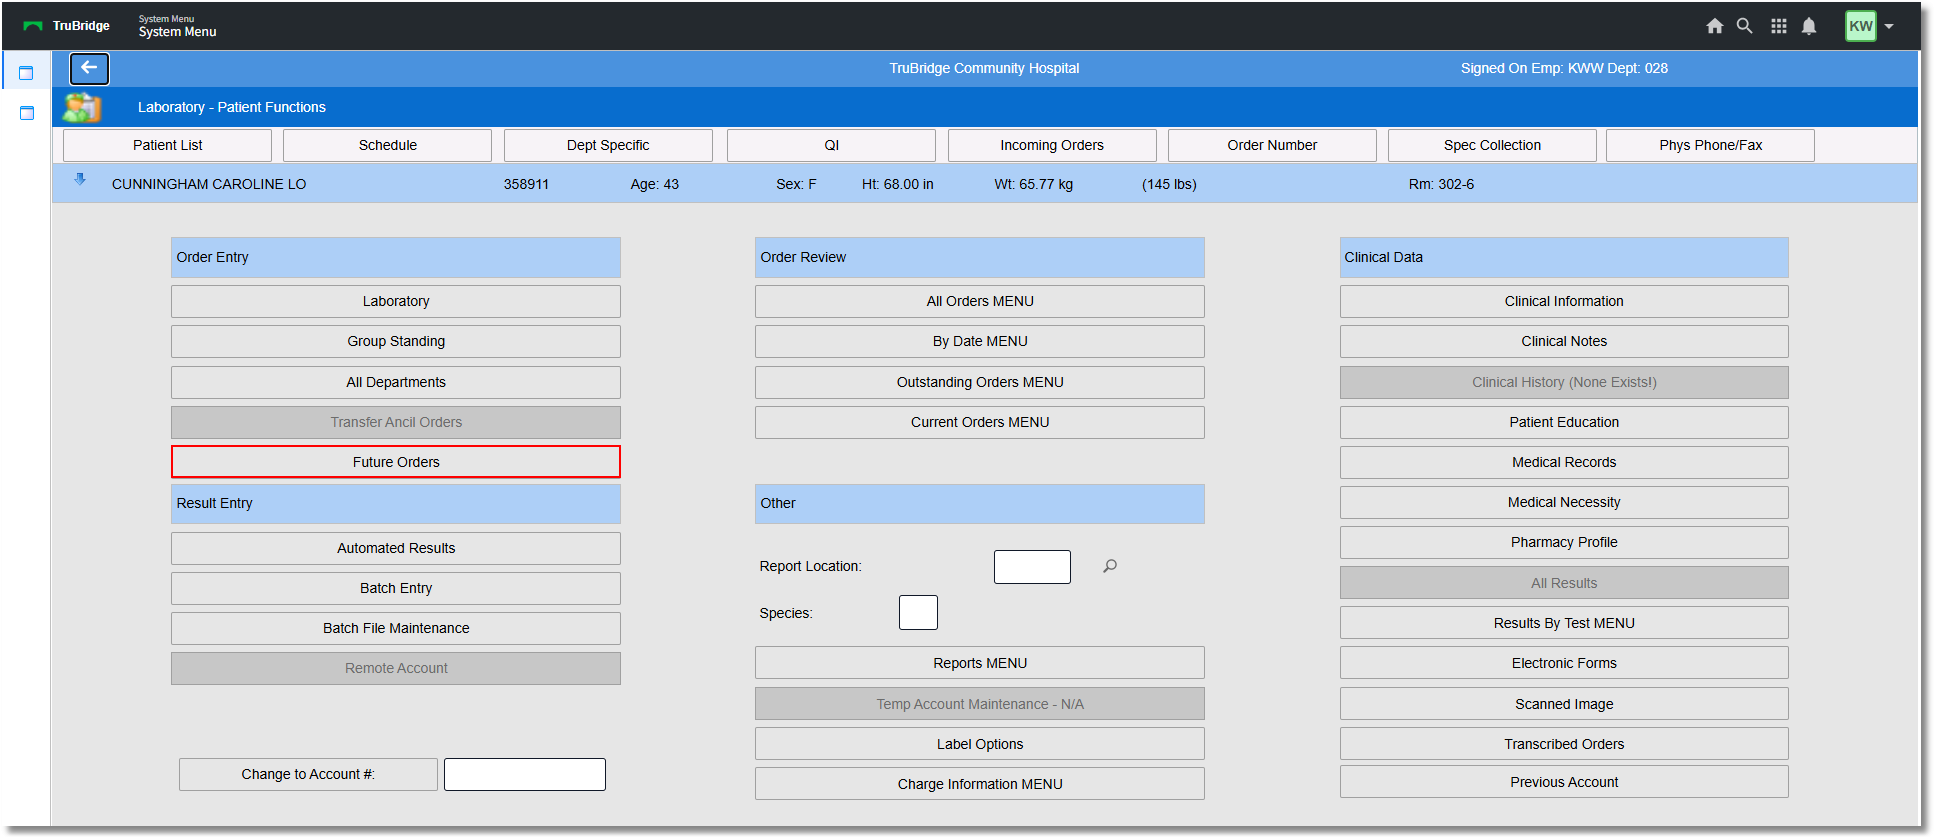Open Future Orders
This screenshot has width=1935, height=840.
pyautogui.click(x=396, y=462)
